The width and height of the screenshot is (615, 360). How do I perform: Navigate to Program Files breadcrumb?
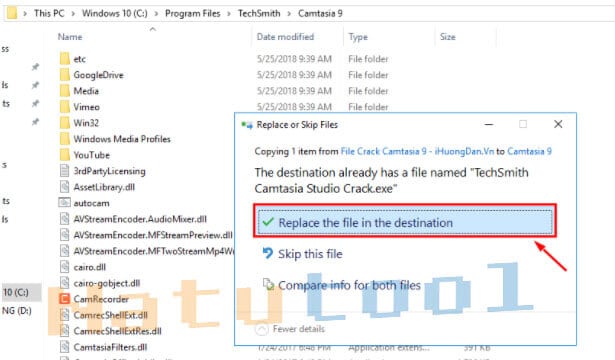(x=193, y=13)
